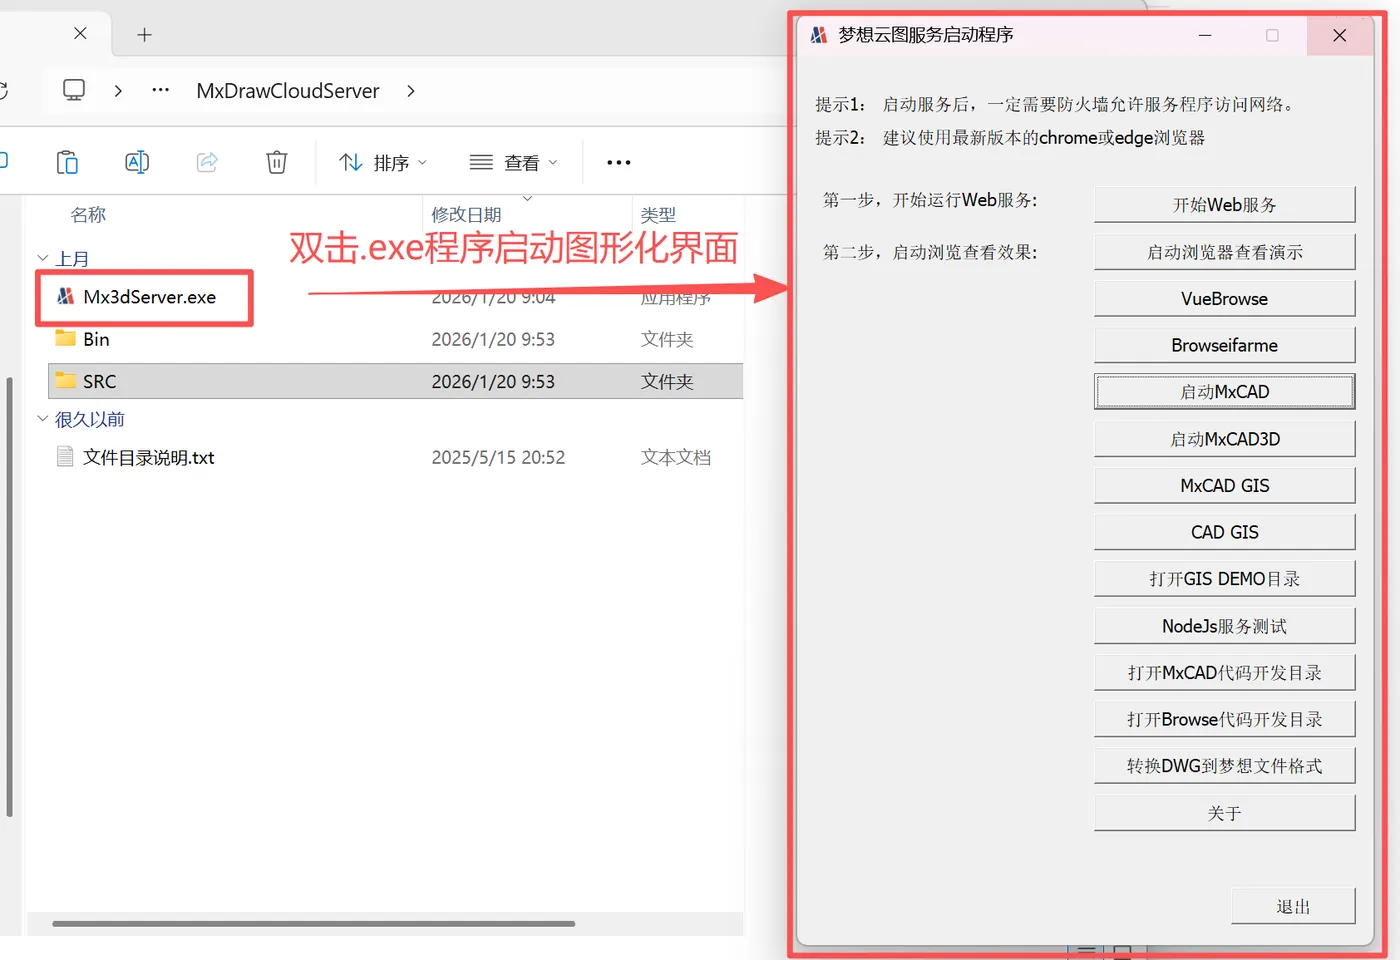Click the SRC folder icon
Screen dimensions: 1400x960
coord(66,380)
